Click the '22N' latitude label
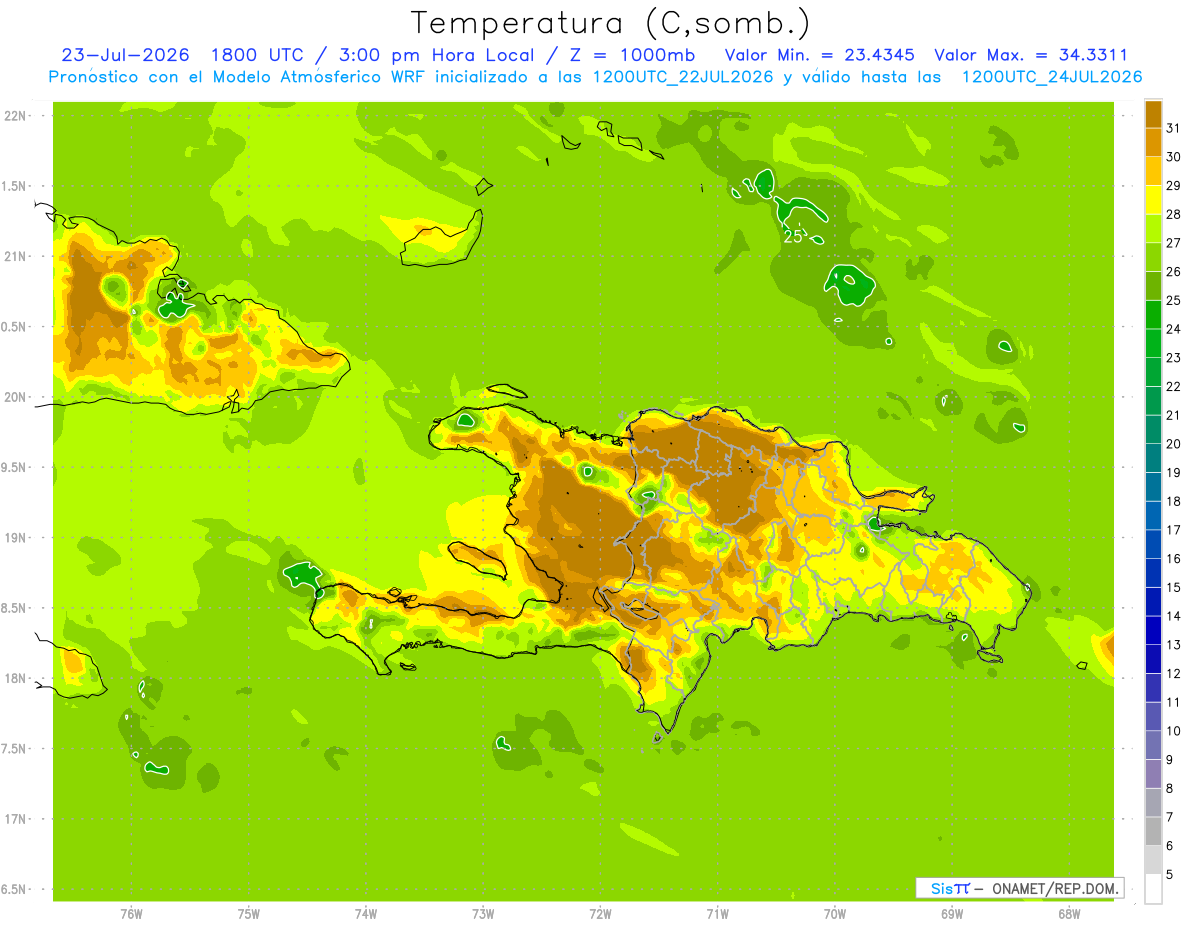 16,116
